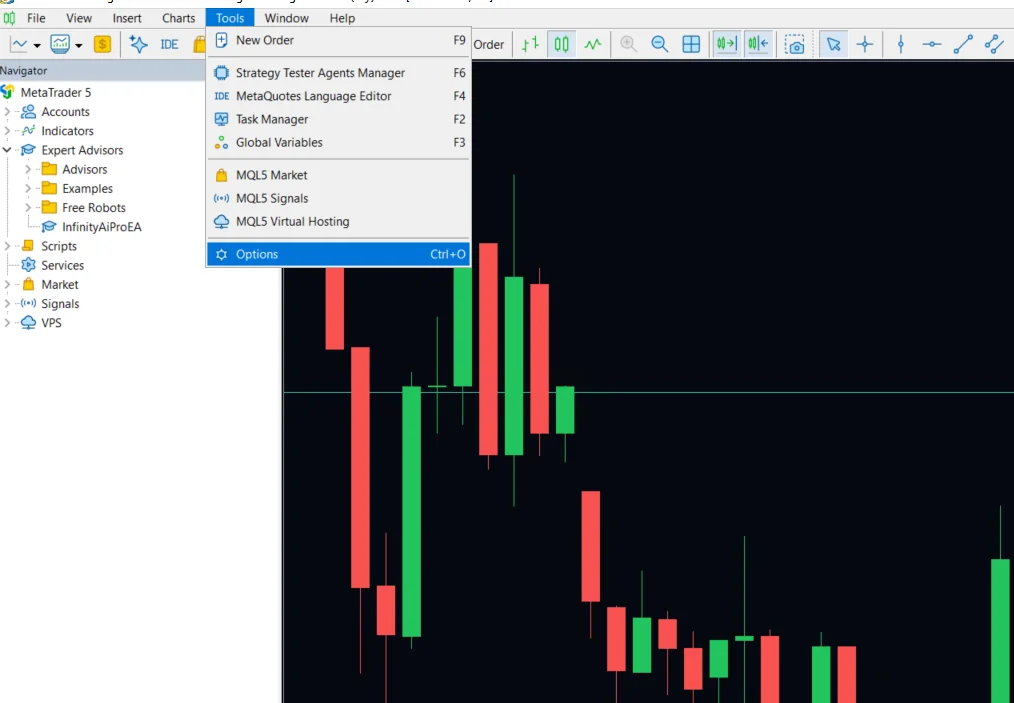
Task: Open the new chart dropdown arrow
Action: click(x=37, y=45)
